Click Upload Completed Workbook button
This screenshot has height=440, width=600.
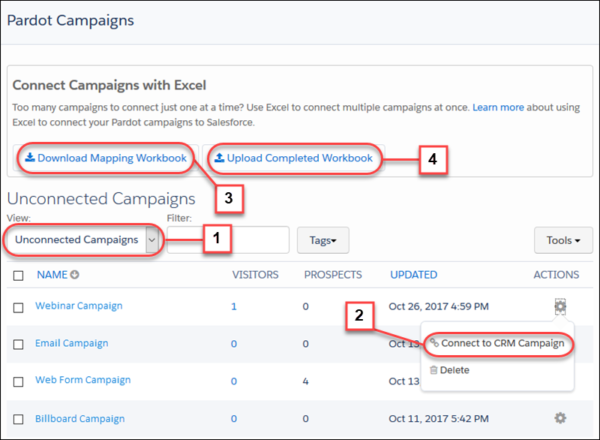point(293,158)
